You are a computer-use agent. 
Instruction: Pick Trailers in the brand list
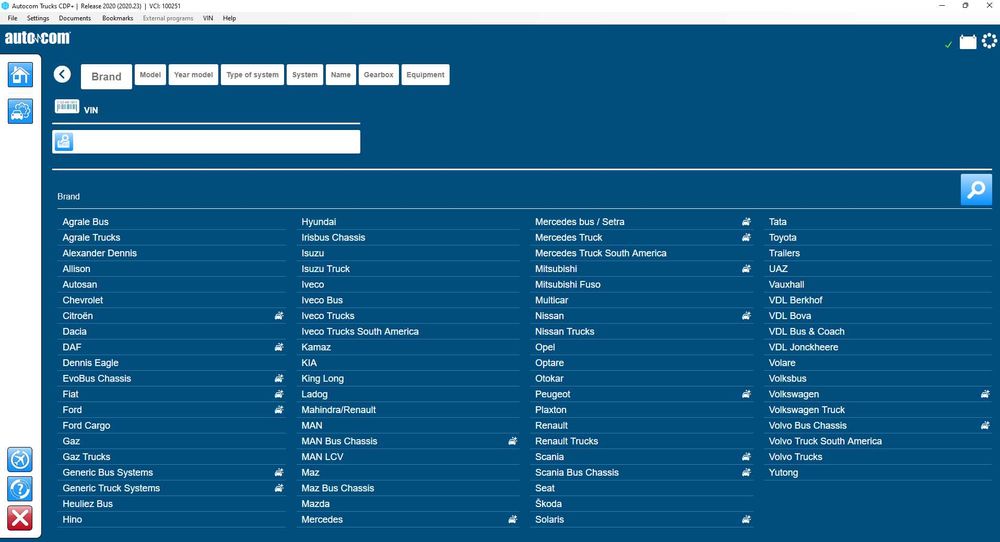[784, 253]
